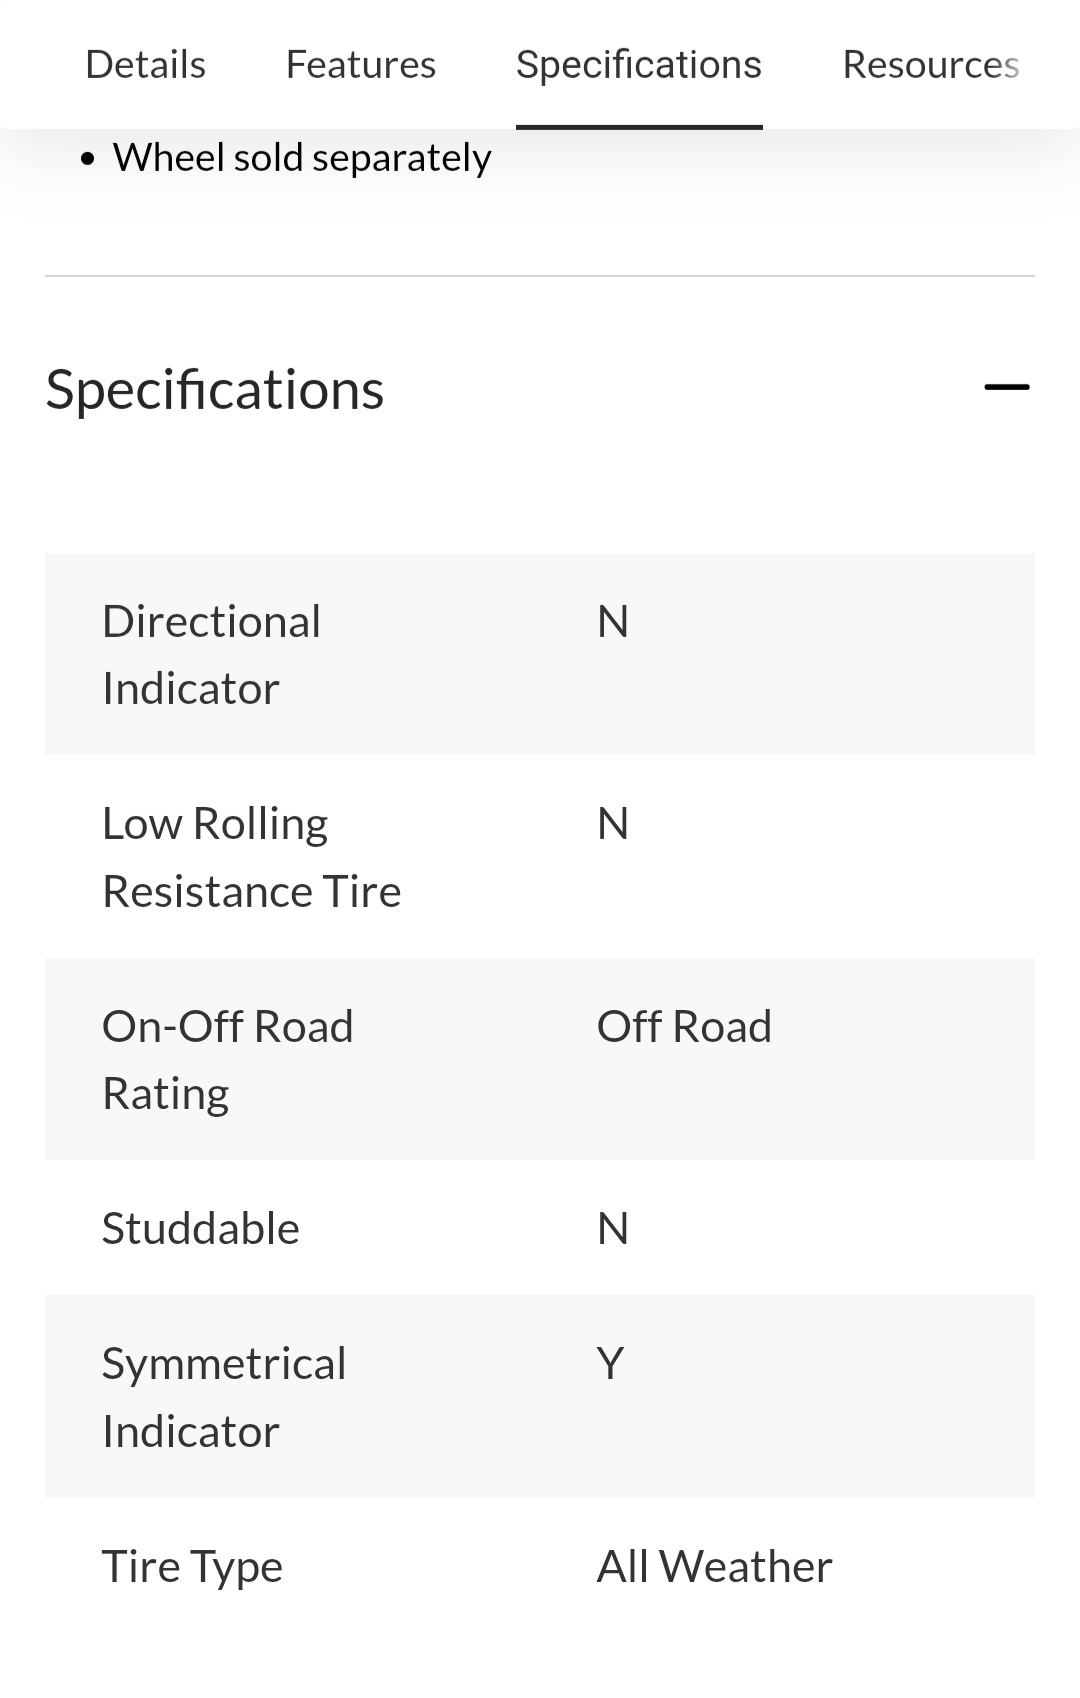Switch to the Details tab
This screenshot has width=1080, height=1698.
click(146, 65)
